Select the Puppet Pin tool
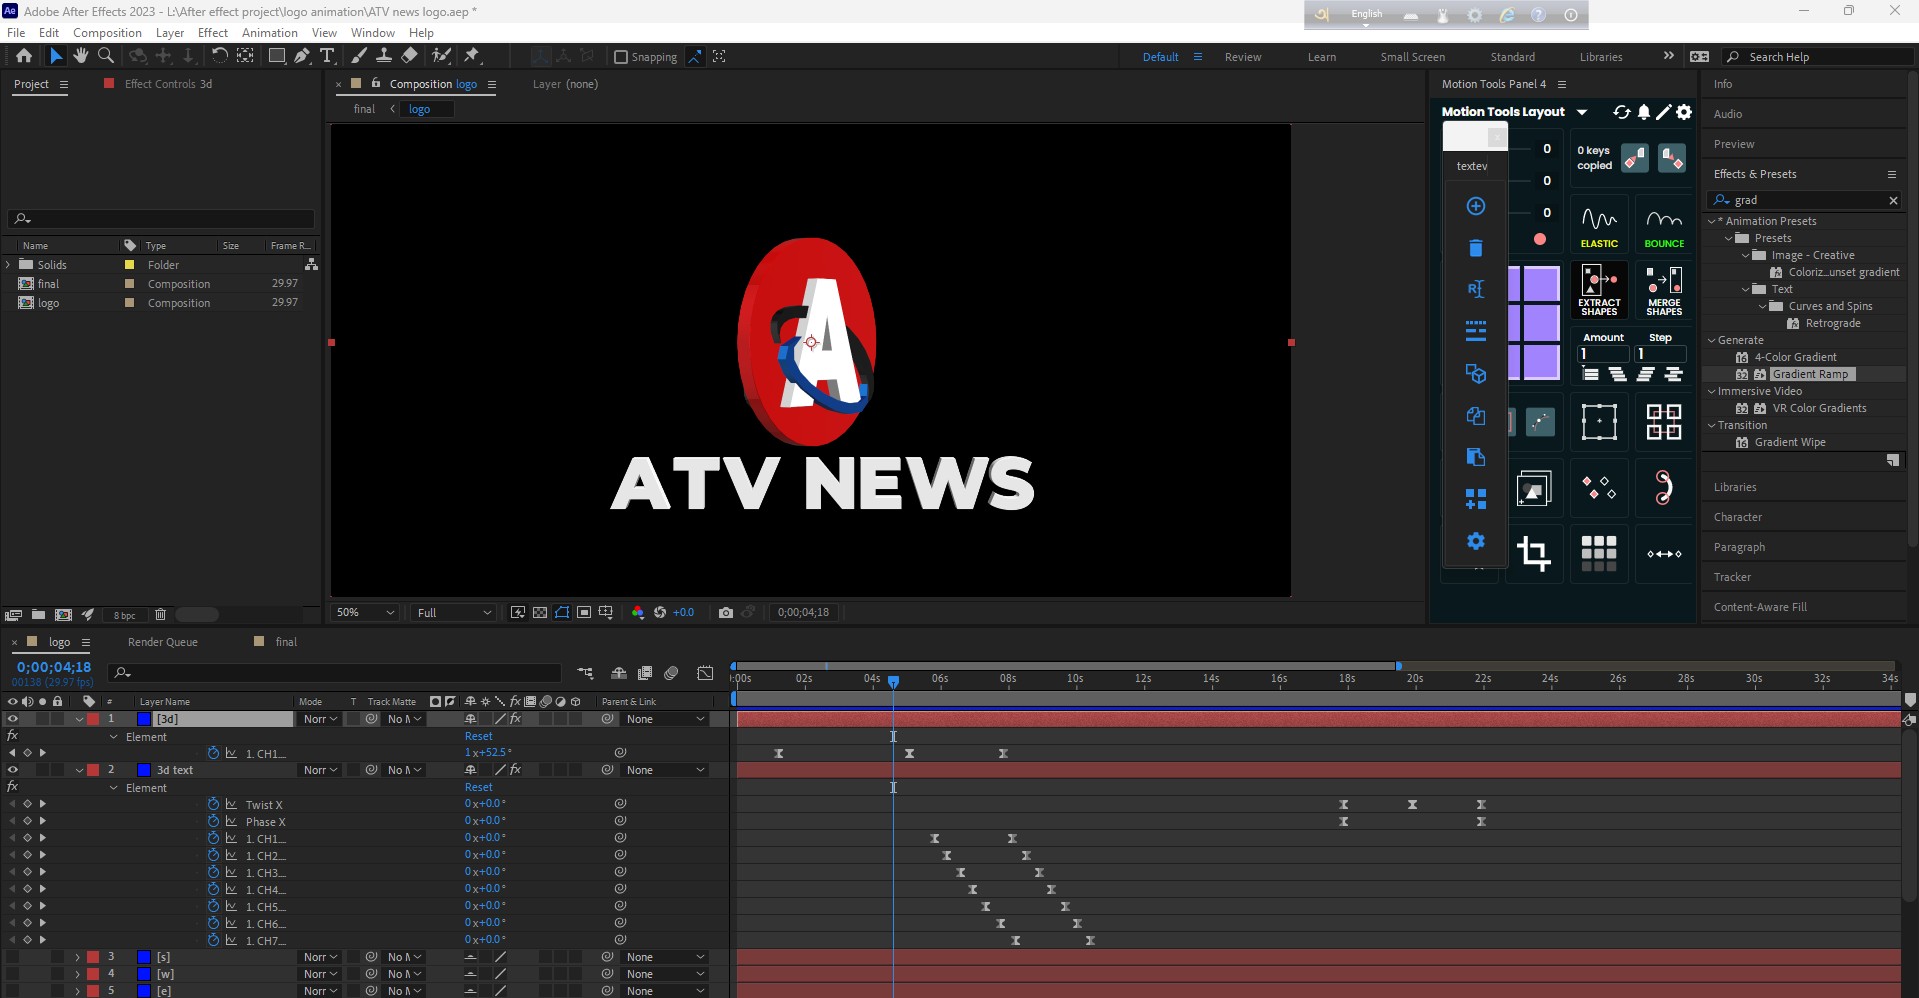Viewport: 1919px width, 998px height. coord(472,56)
